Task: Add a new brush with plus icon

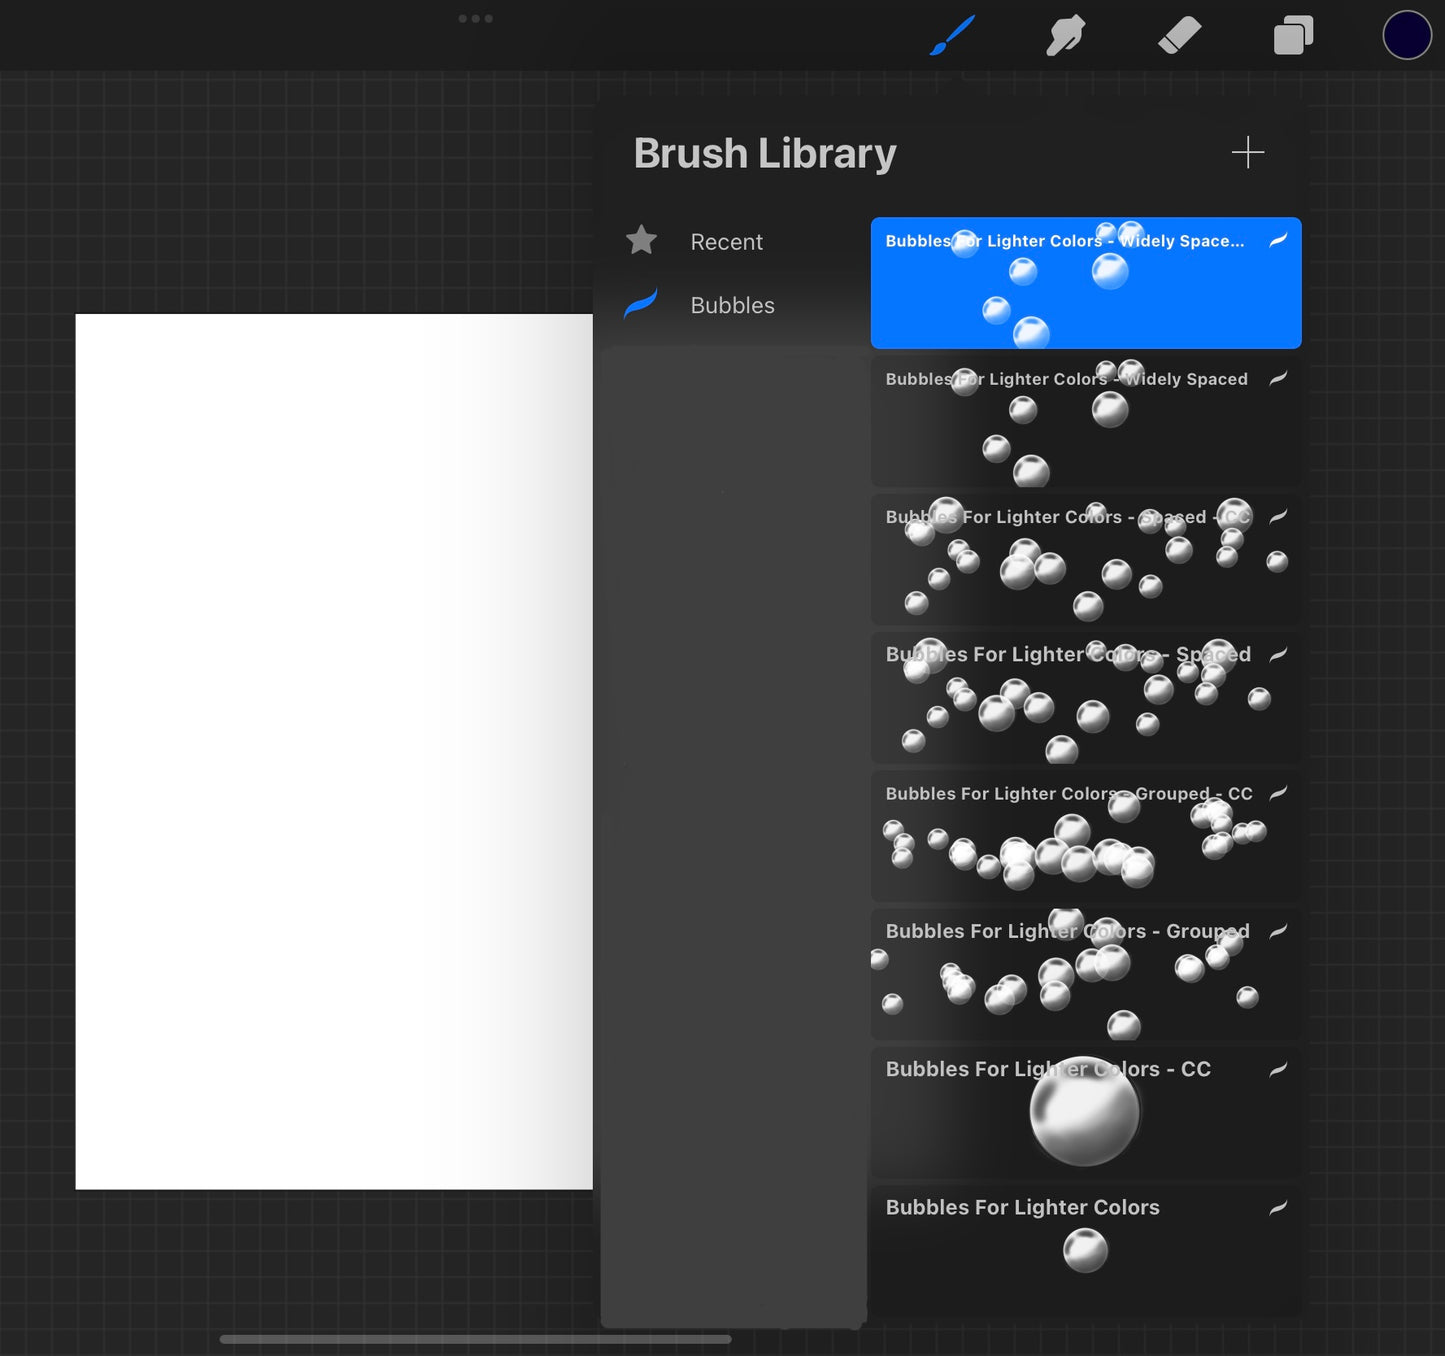Action: tap(1247, 153)
